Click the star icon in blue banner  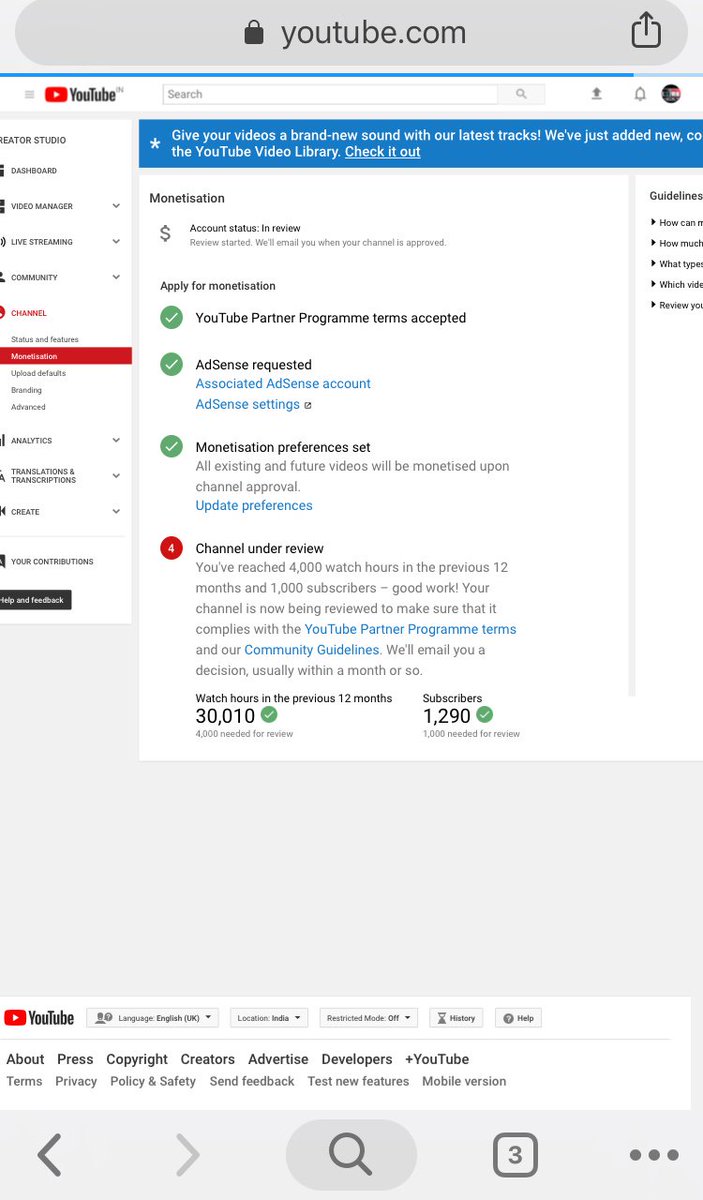pos(155,144)
